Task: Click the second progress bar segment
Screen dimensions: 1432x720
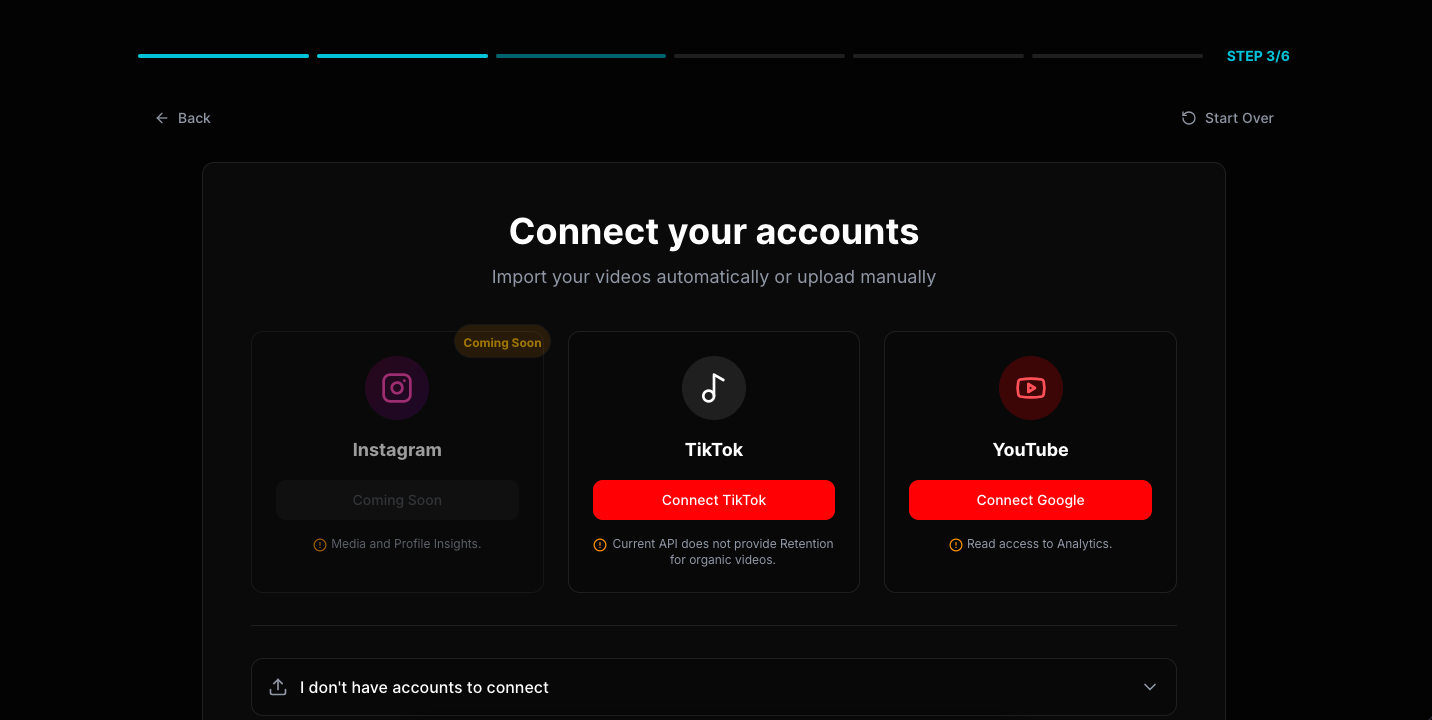Action: (x=402, y=56)
